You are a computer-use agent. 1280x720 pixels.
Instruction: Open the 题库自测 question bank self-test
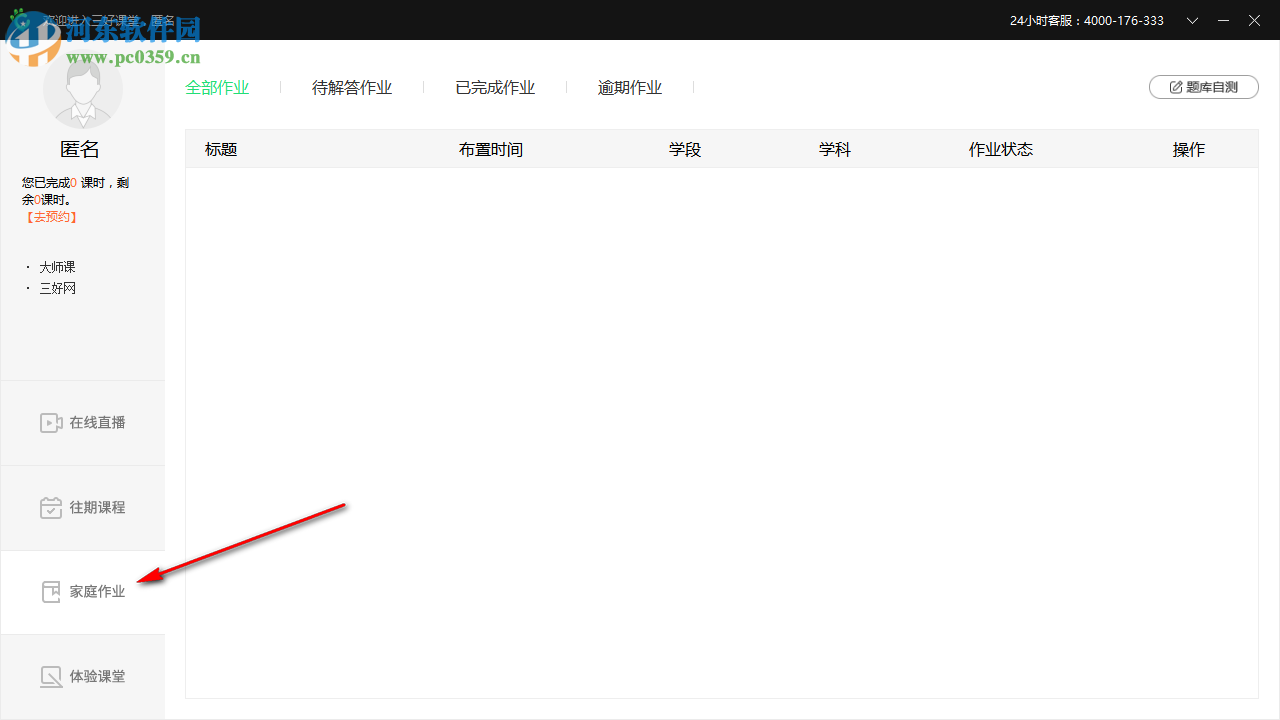pos(1204,87)
